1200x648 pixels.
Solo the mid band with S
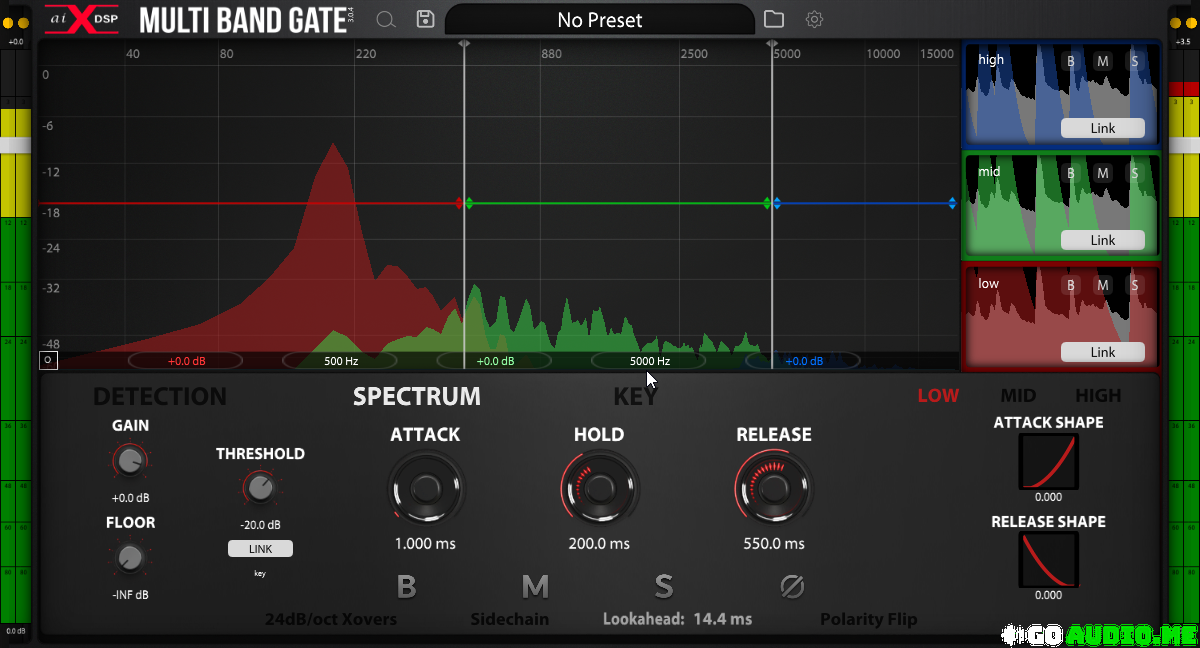[1135, 173]
